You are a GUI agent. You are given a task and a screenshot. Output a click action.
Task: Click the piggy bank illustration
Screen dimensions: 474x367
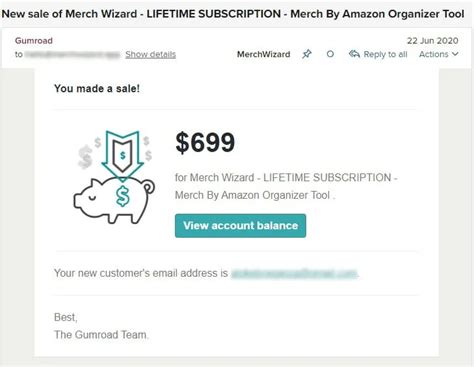pyautogui.click(x=114, y=200)
